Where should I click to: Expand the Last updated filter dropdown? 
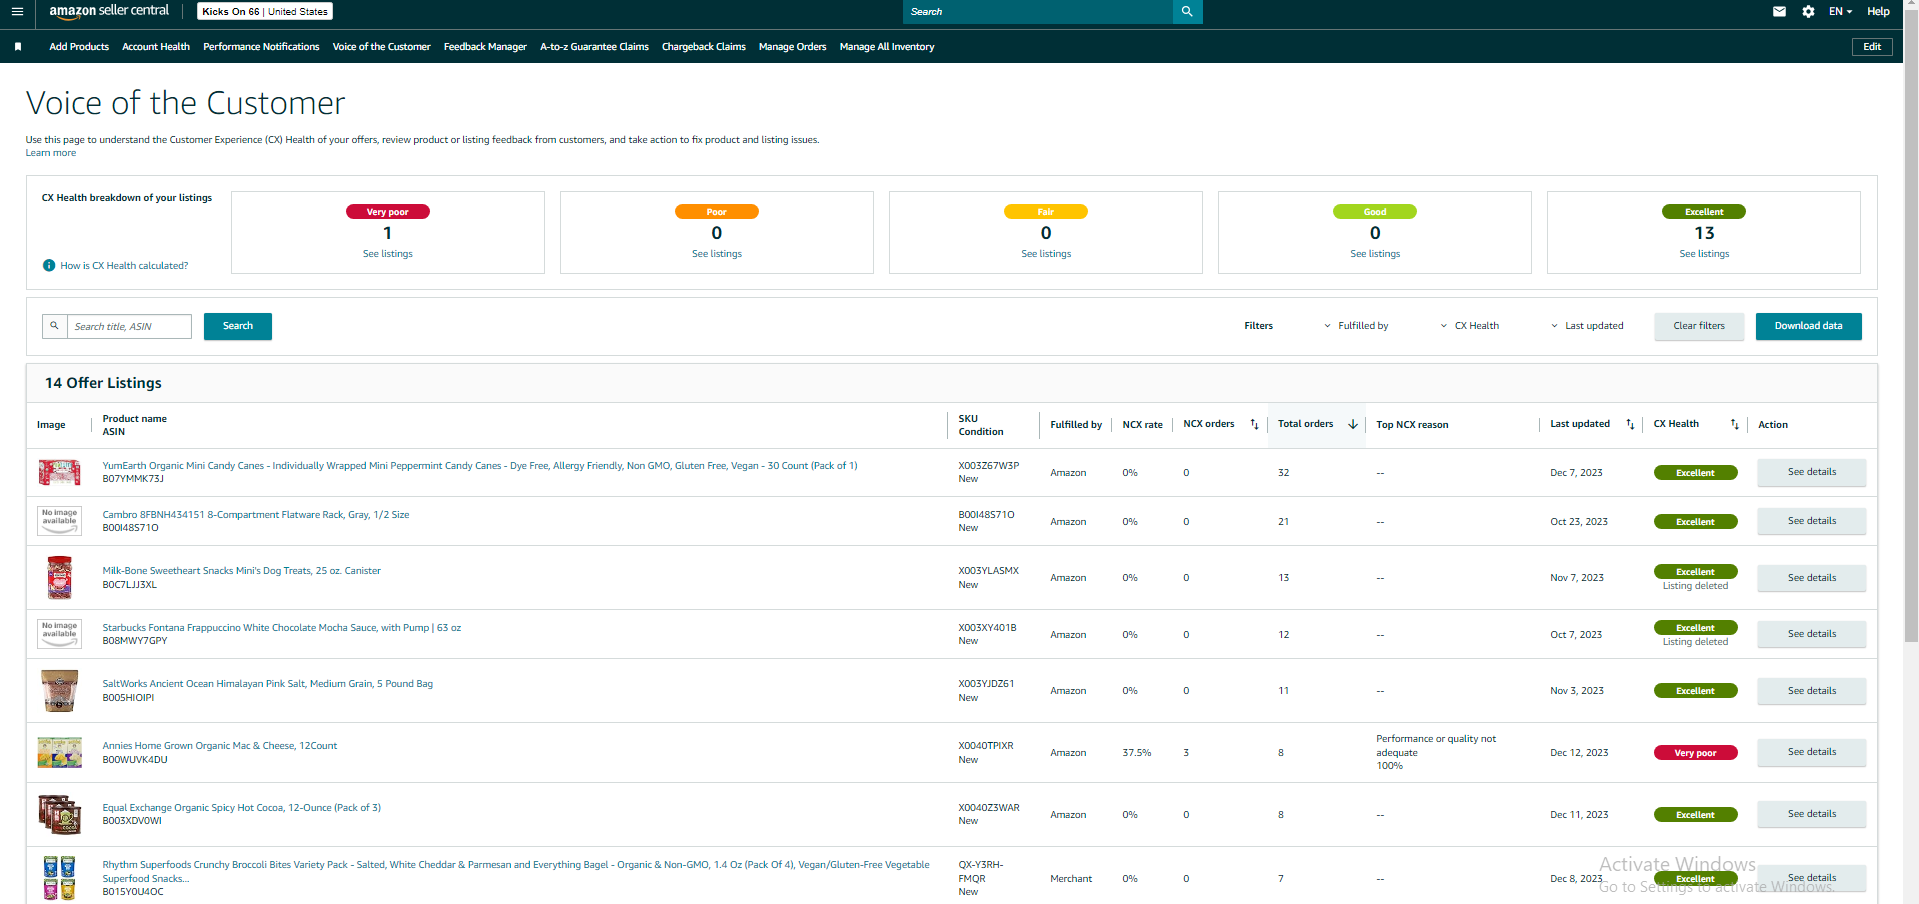click(1587, 326)
